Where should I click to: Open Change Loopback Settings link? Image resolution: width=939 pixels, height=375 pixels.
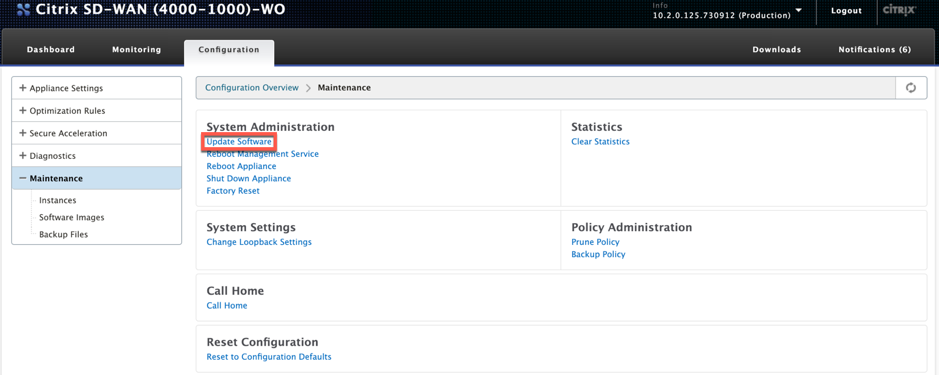pyautogui.click(x=259, y=242)
